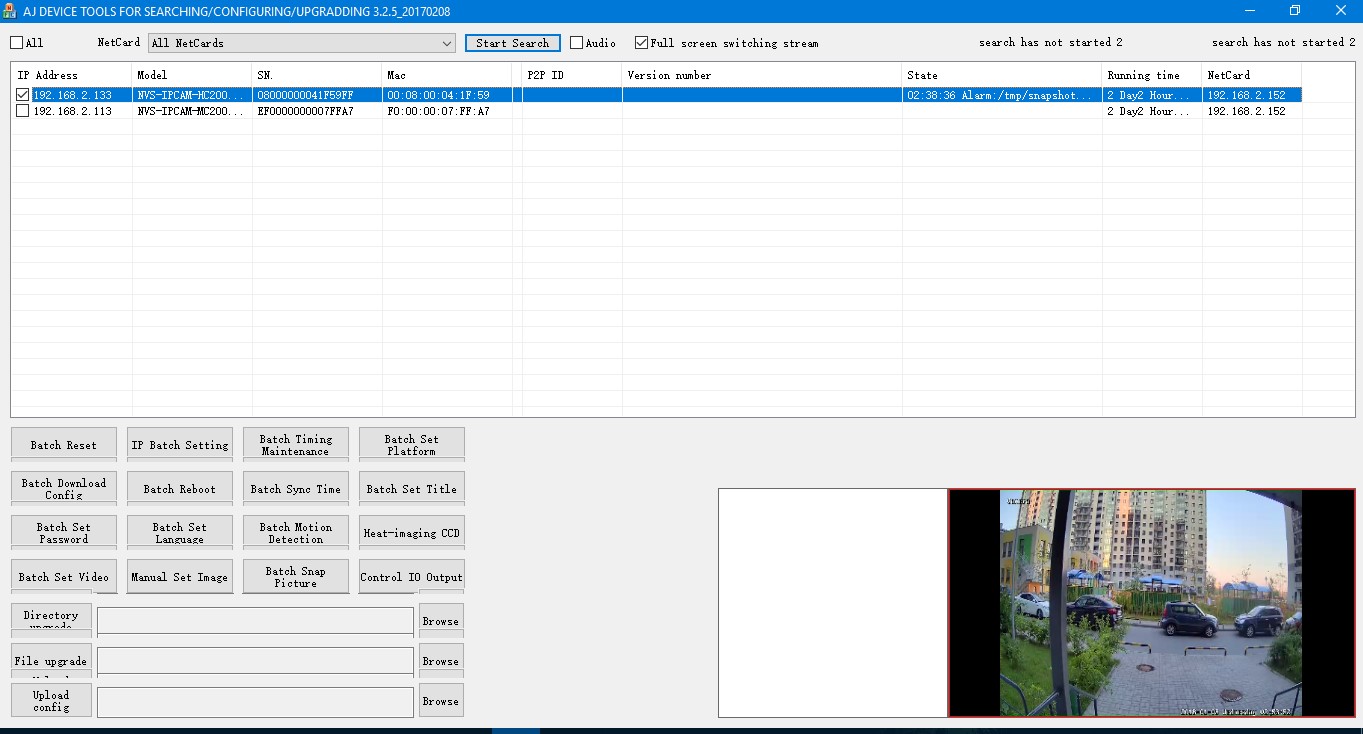Click the Heat-imaging CCD button
The height and width of the screenshot is (734, 1363).
coord(411,533)
